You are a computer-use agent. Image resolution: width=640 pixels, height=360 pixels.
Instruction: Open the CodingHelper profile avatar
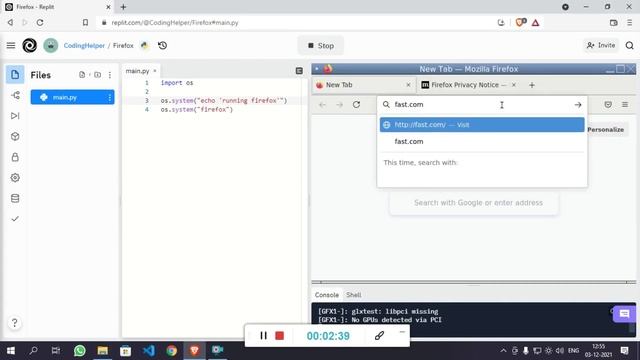coord(51,45)
